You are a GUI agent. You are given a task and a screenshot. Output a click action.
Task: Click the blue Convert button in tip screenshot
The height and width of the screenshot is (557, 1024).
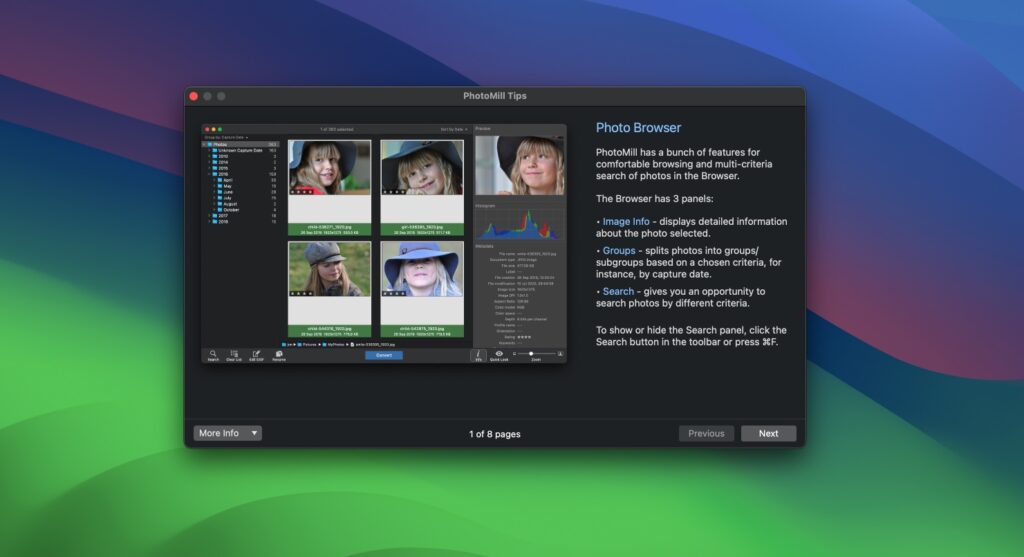[384, 355]
